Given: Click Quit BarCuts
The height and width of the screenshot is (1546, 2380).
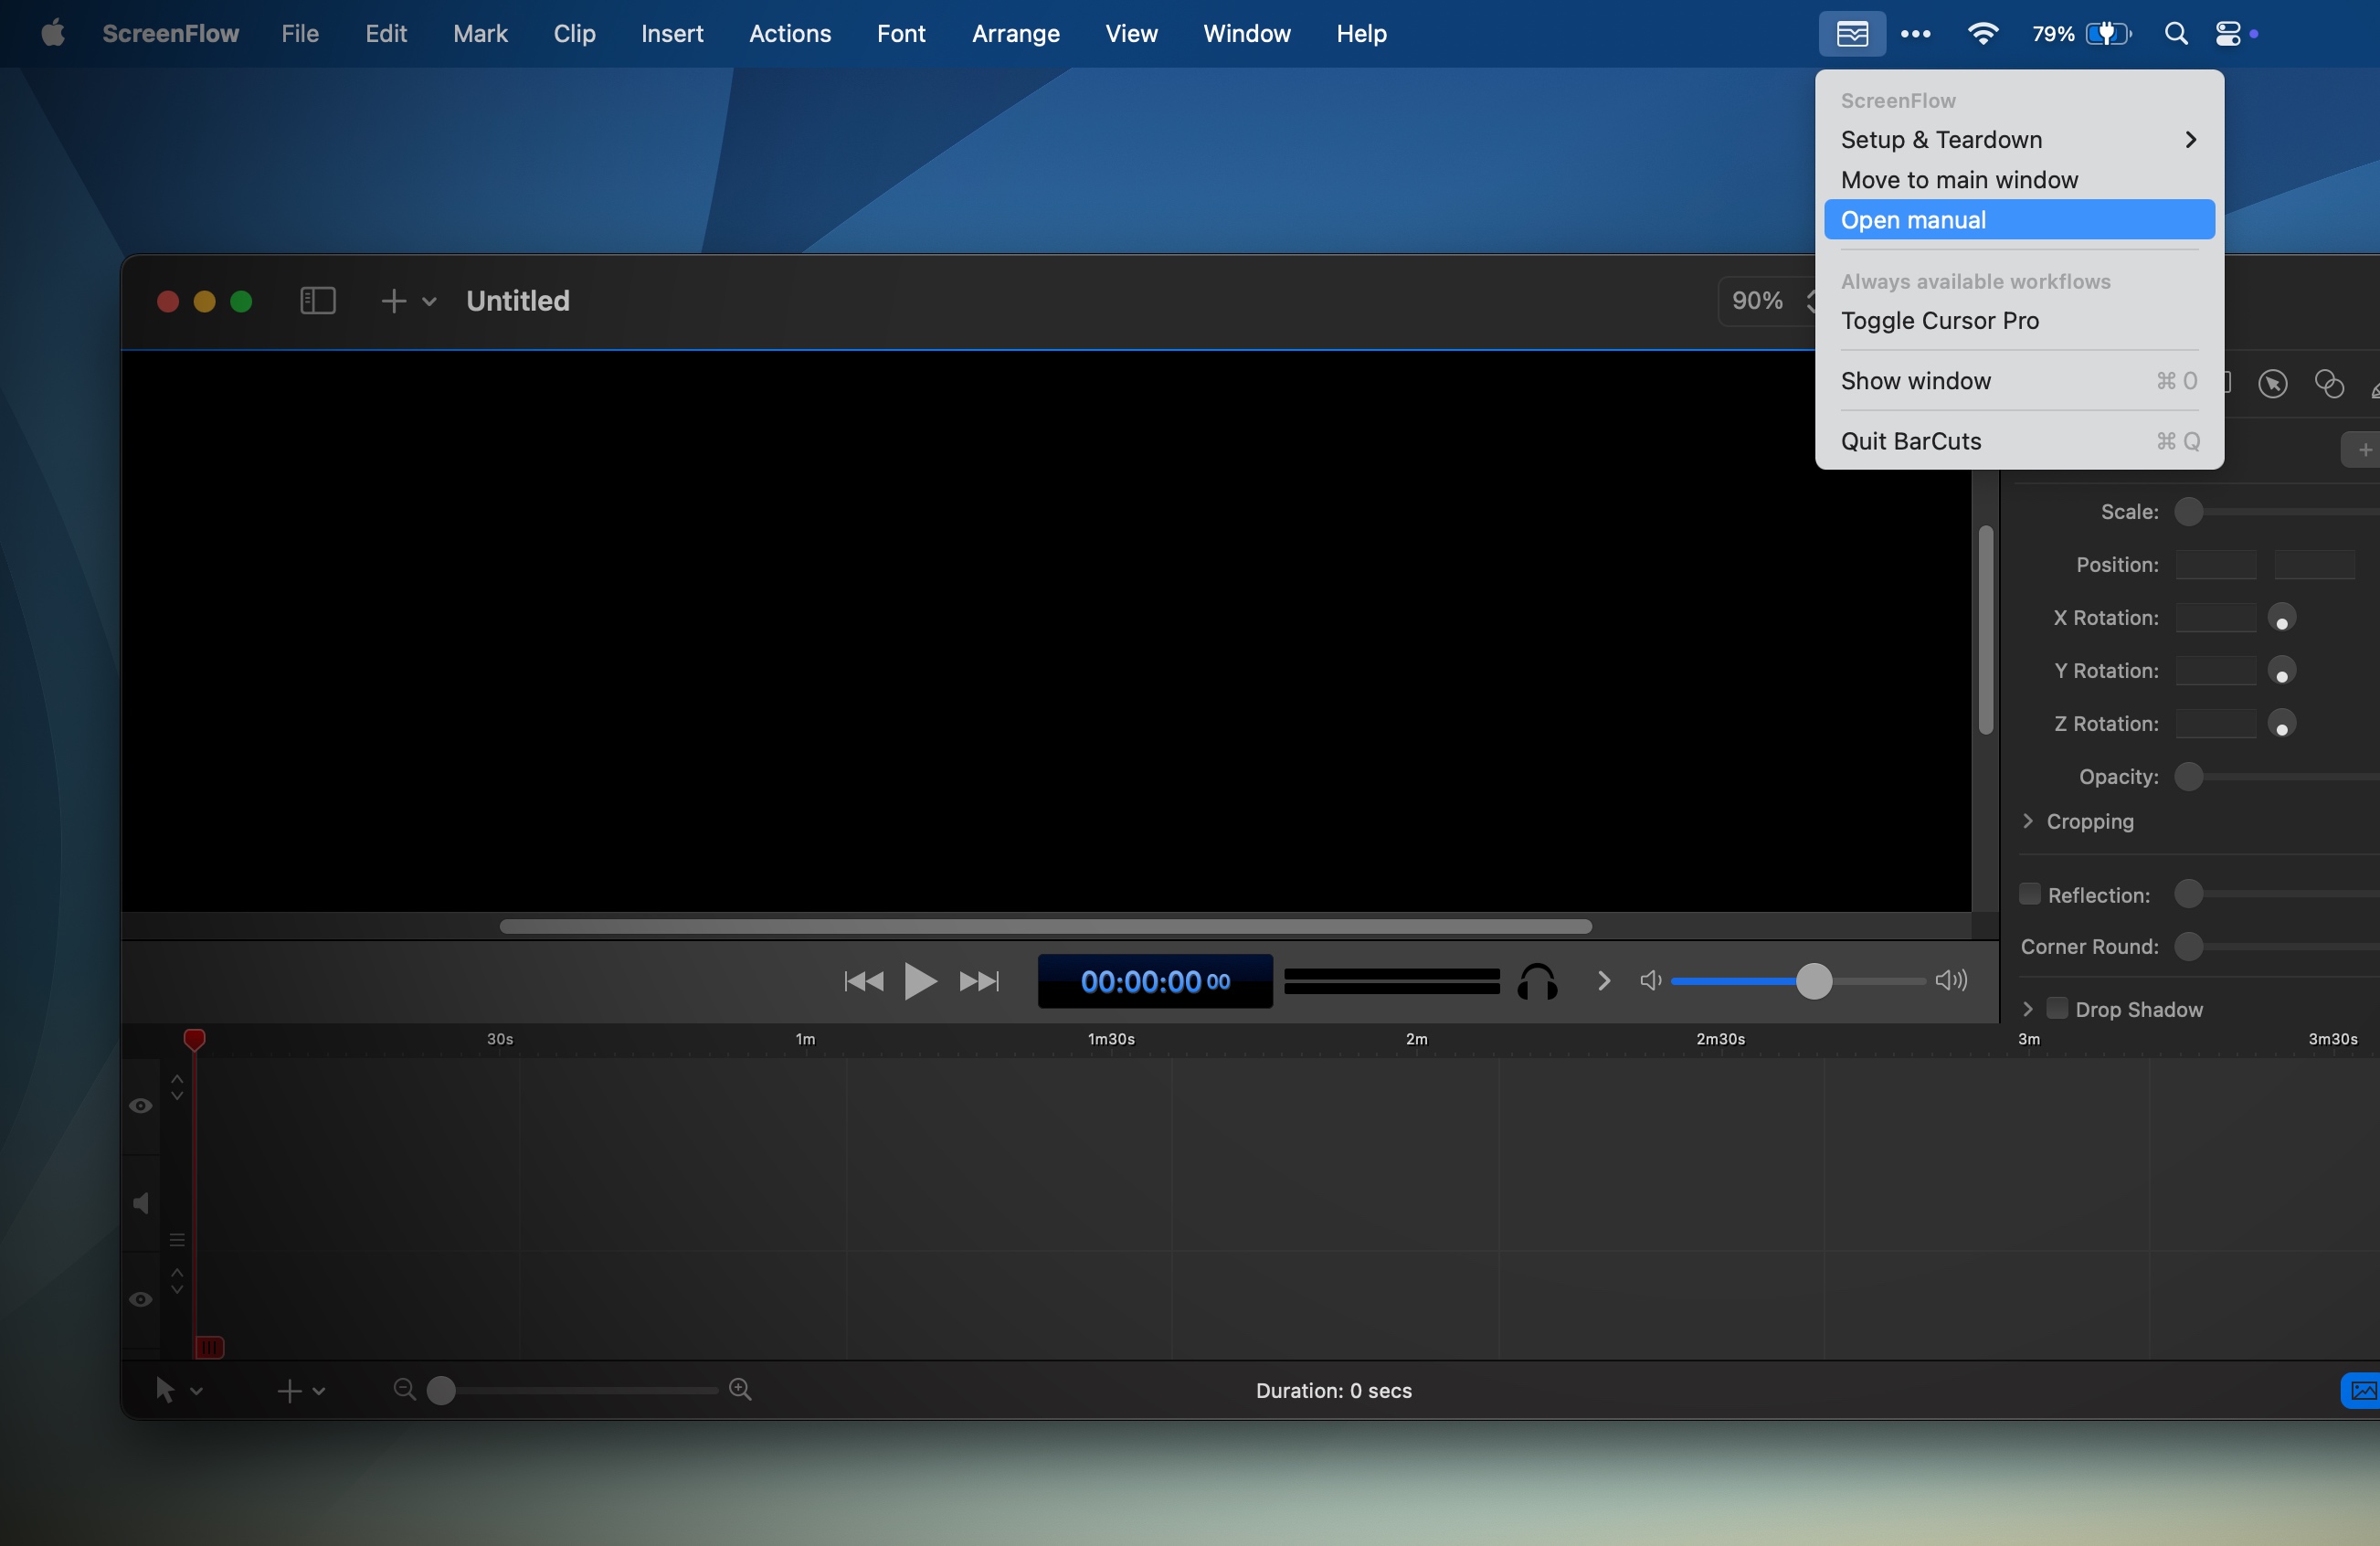Looking at the screenshot, I should [1910, 441].
